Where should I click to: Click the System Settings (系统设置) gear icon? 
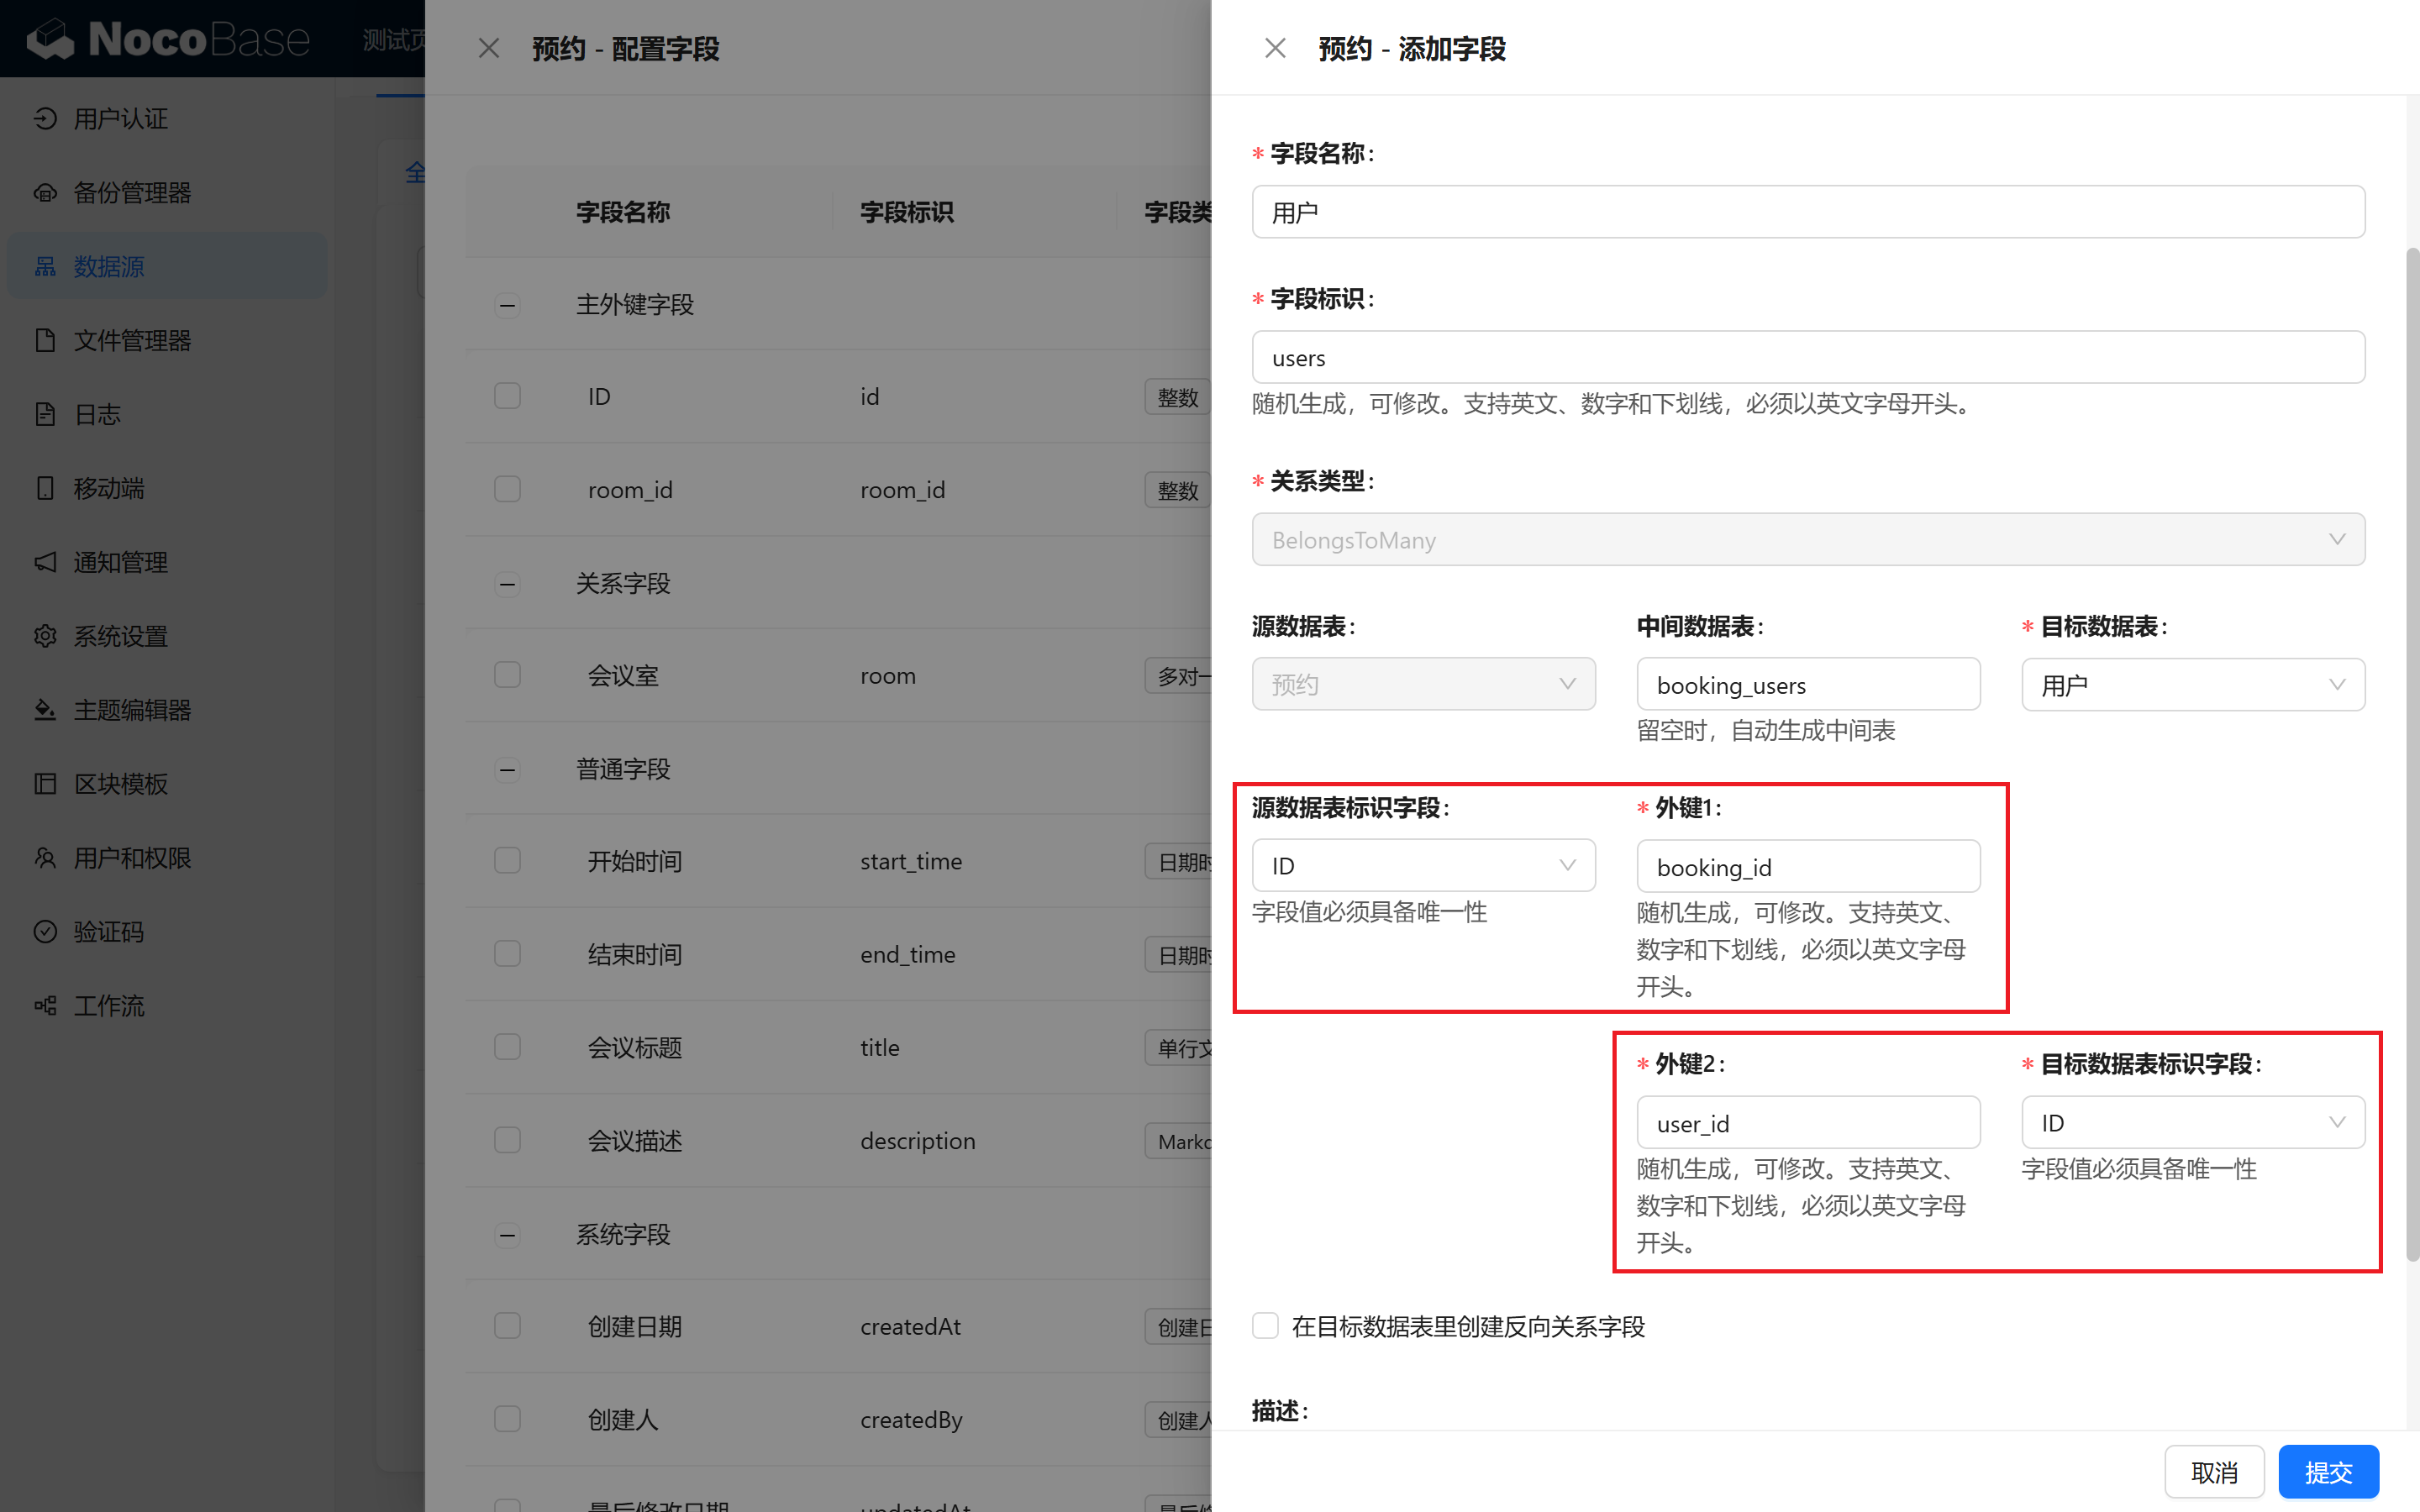(45, 636)
